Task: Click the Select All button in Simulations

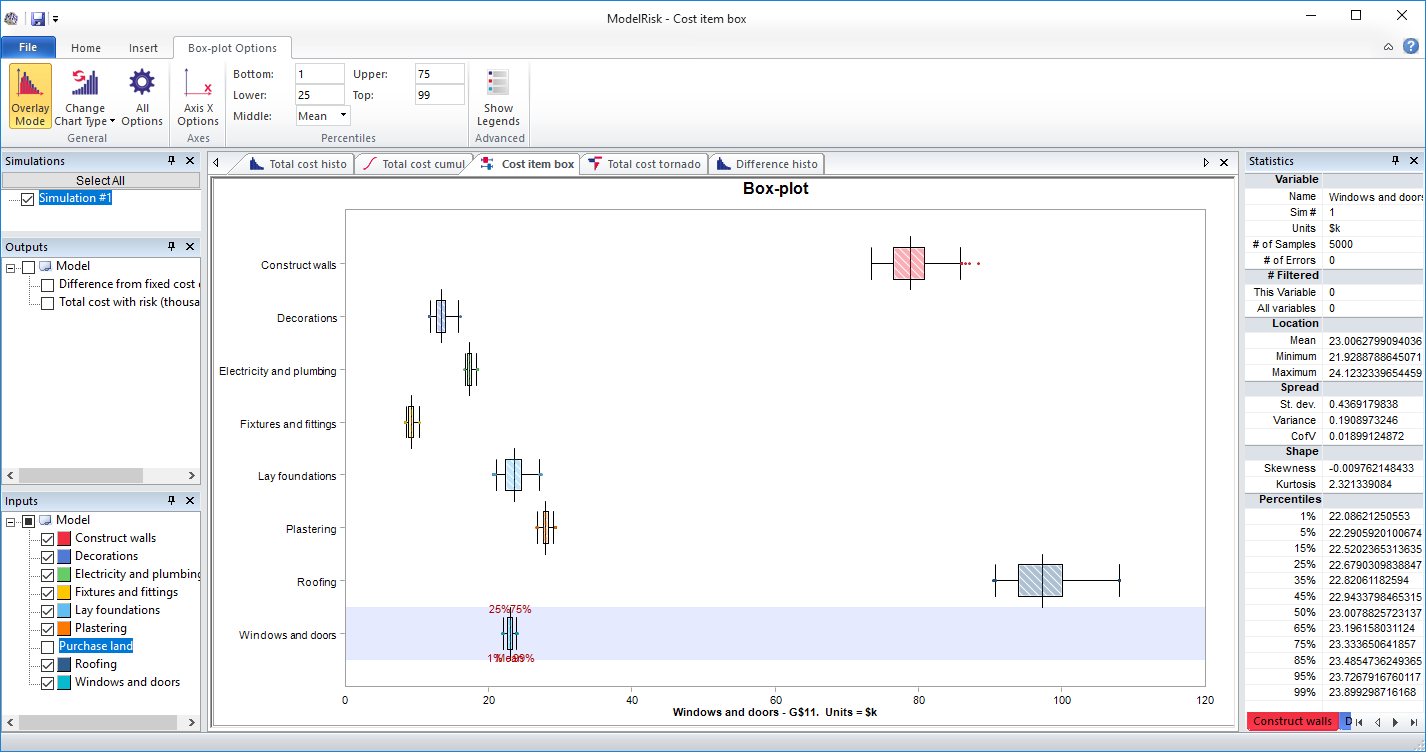Action: click(x=100, y=179)
